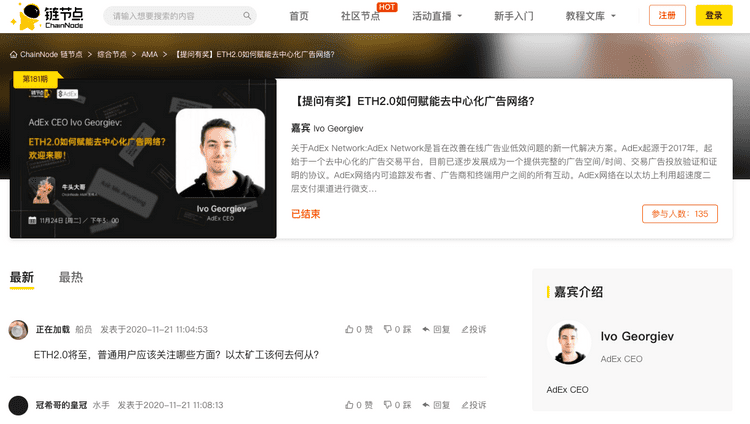Reply to the comment by 冠希哥的皇冠

point(436,405)
